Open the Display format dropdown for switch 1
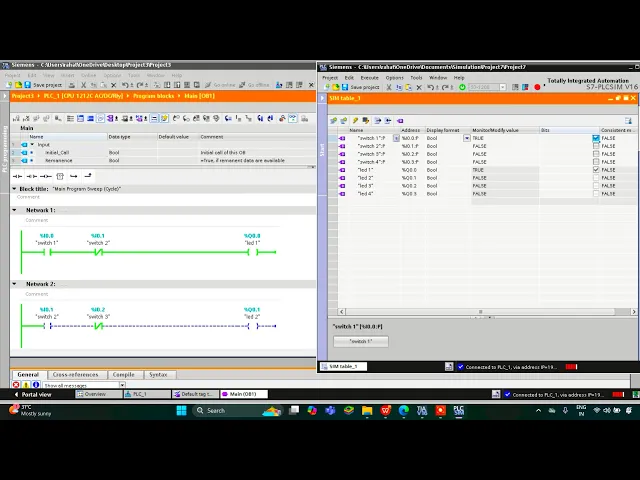This screenshot has height=480, width=640. (467, 138)
